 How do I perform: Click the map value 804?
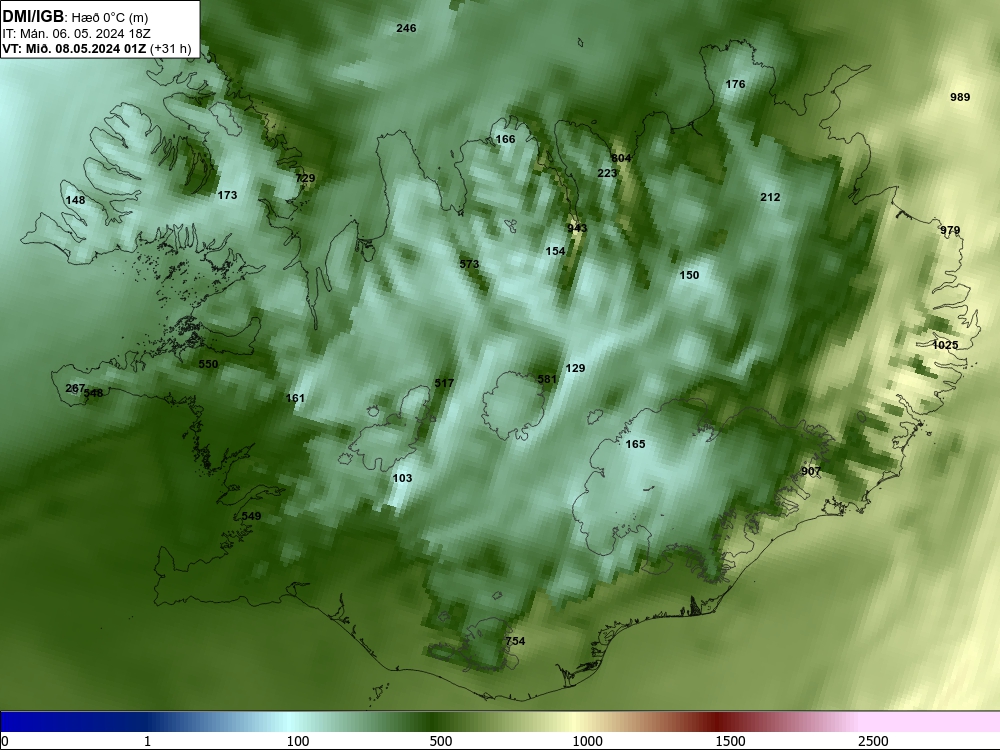[x=621, y=158]
